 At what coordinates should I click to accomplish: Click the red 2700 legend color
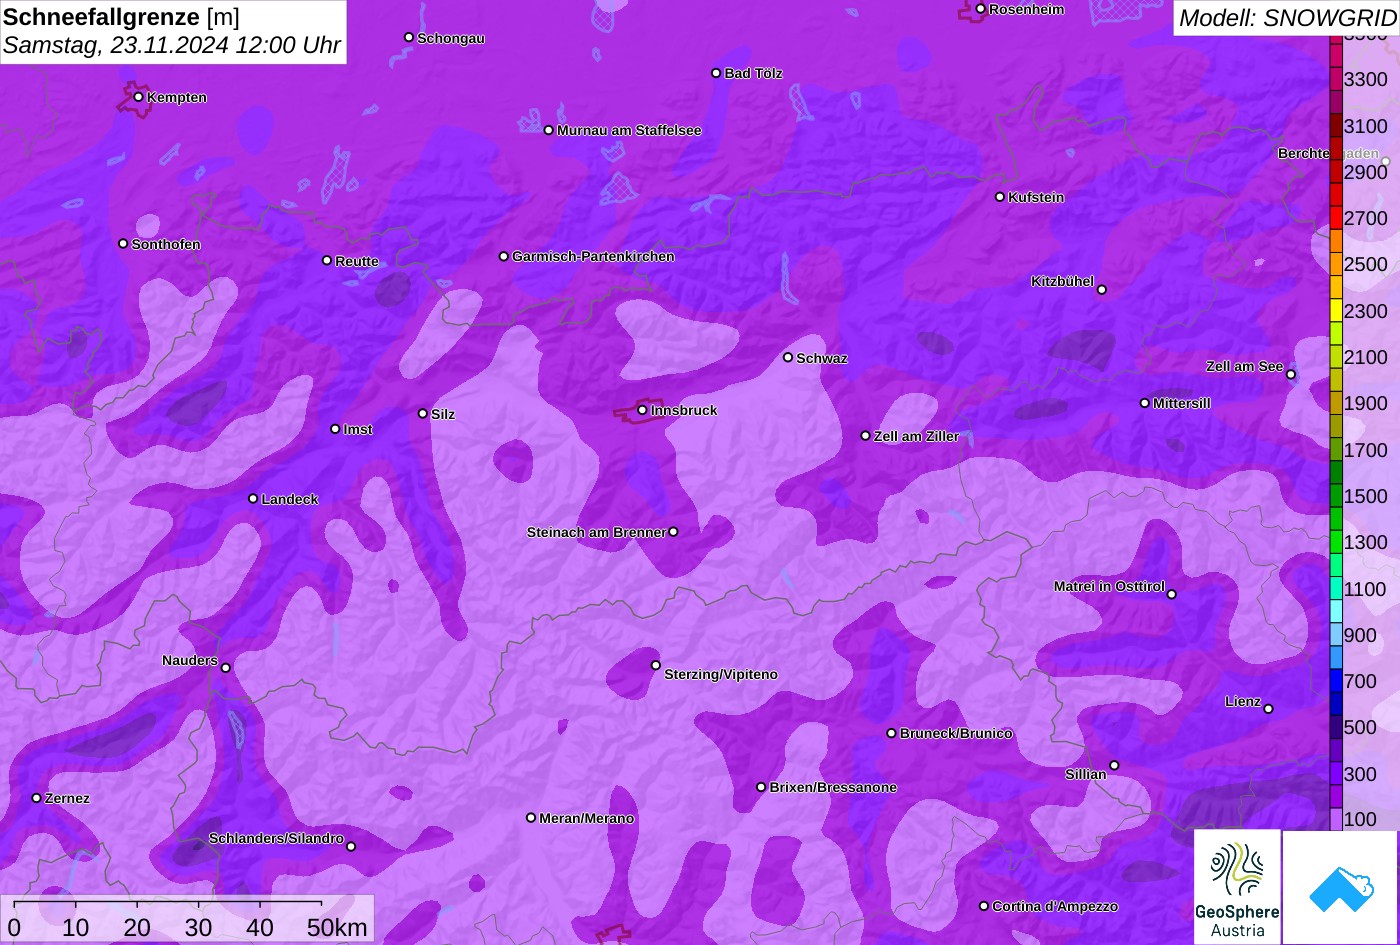point(1336,218)
